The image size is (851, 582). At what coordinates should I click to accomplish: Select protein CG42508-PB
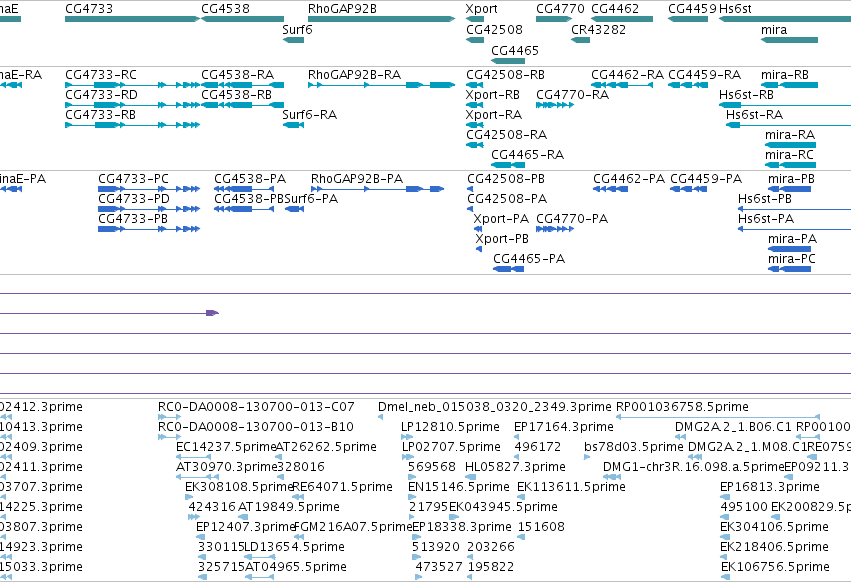click(x=505, y=179)
